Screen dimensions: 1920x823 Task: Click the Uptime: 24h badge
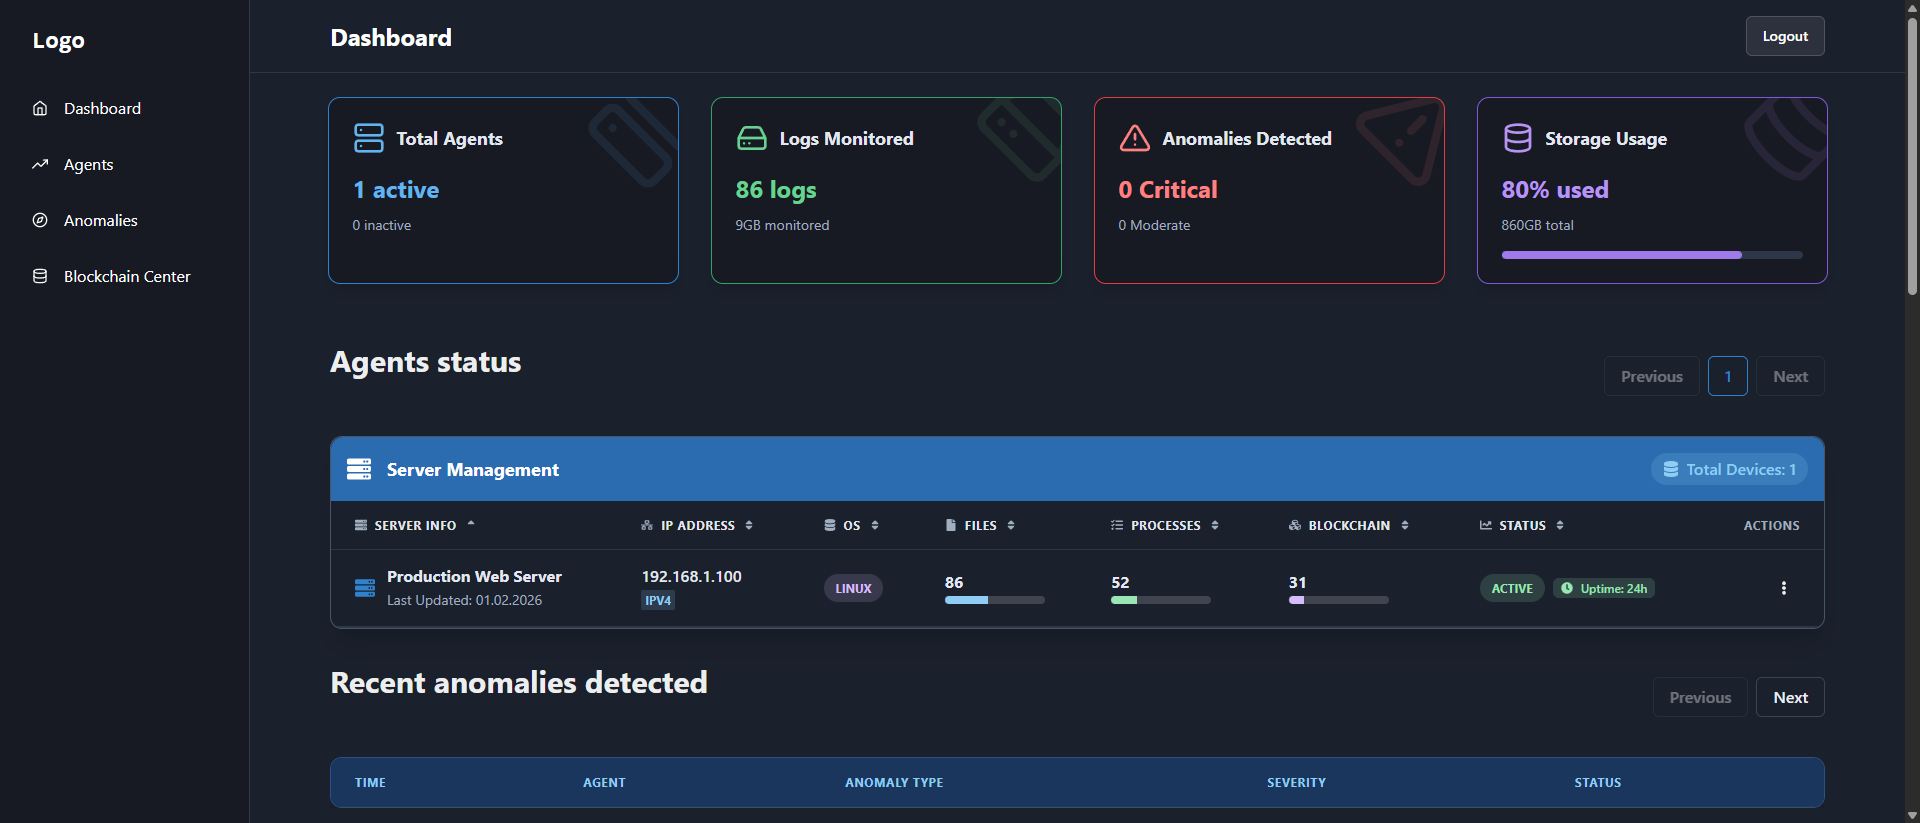1604,588
